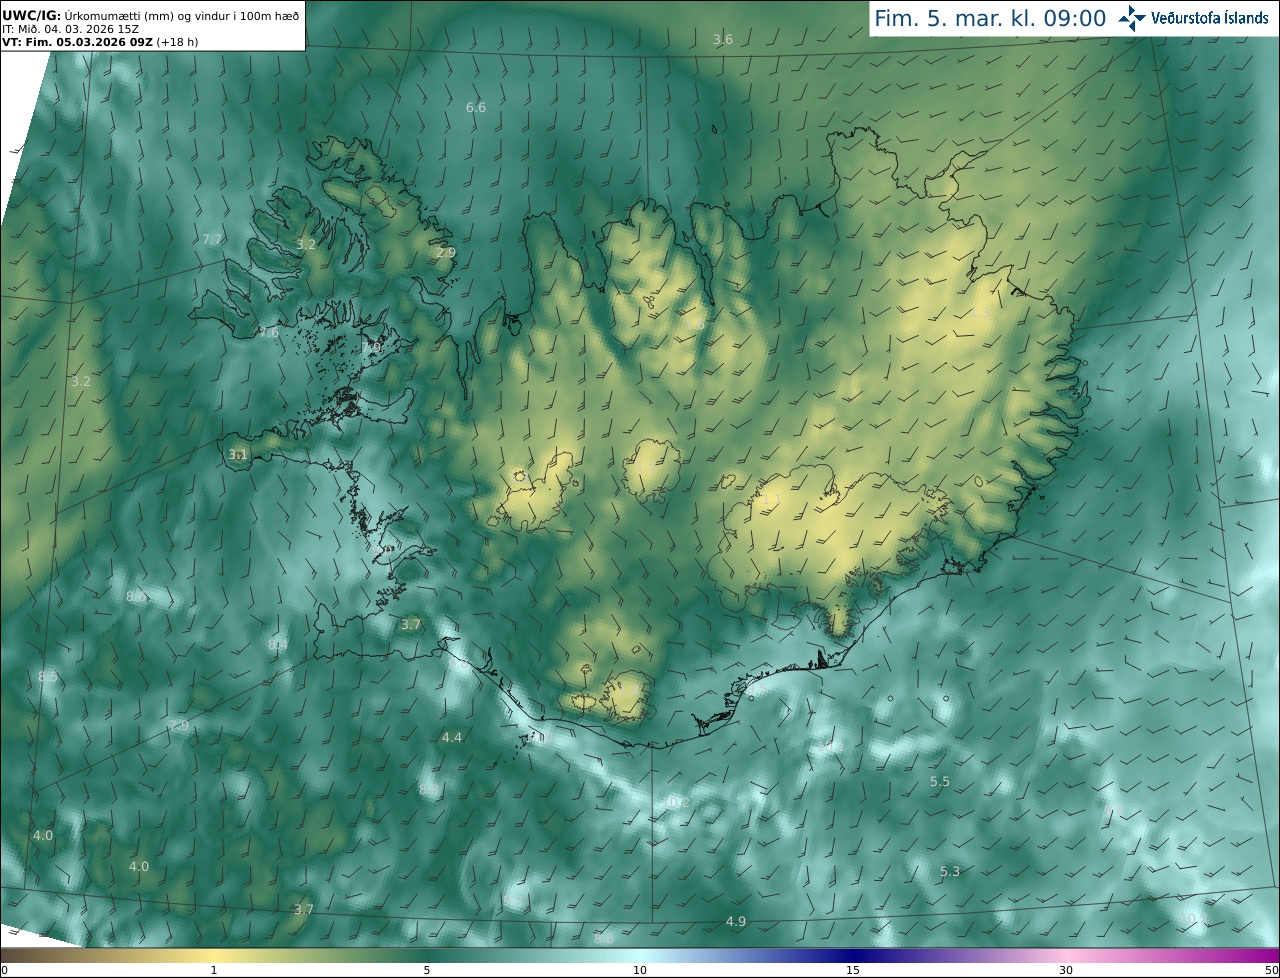The height and width of the screenshot is (978, 1280).
Task: Click the 'Fim. 5. mar. kl. 09:00' timestamp
Action: pos(990,18)
